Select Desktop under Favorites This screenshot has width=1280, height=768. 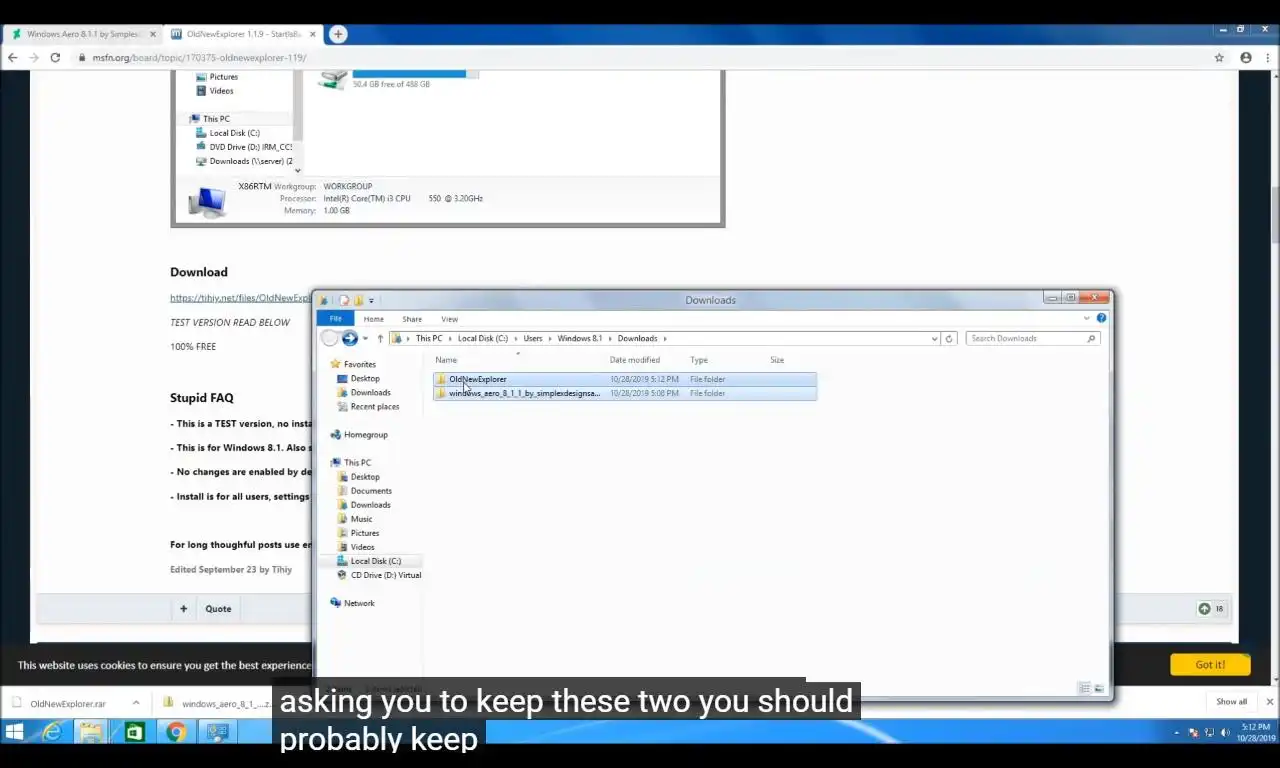[365, 378]
